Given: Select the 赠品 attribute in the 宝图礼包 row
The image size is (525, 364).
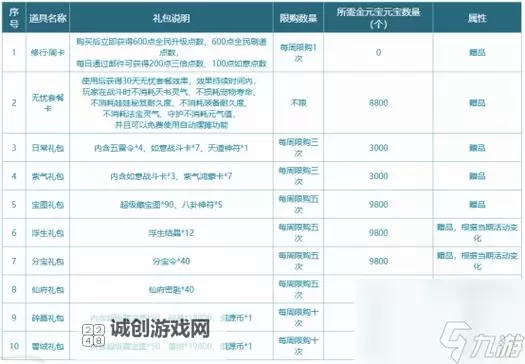Looking at the screenshot, I should pos(477,204).
